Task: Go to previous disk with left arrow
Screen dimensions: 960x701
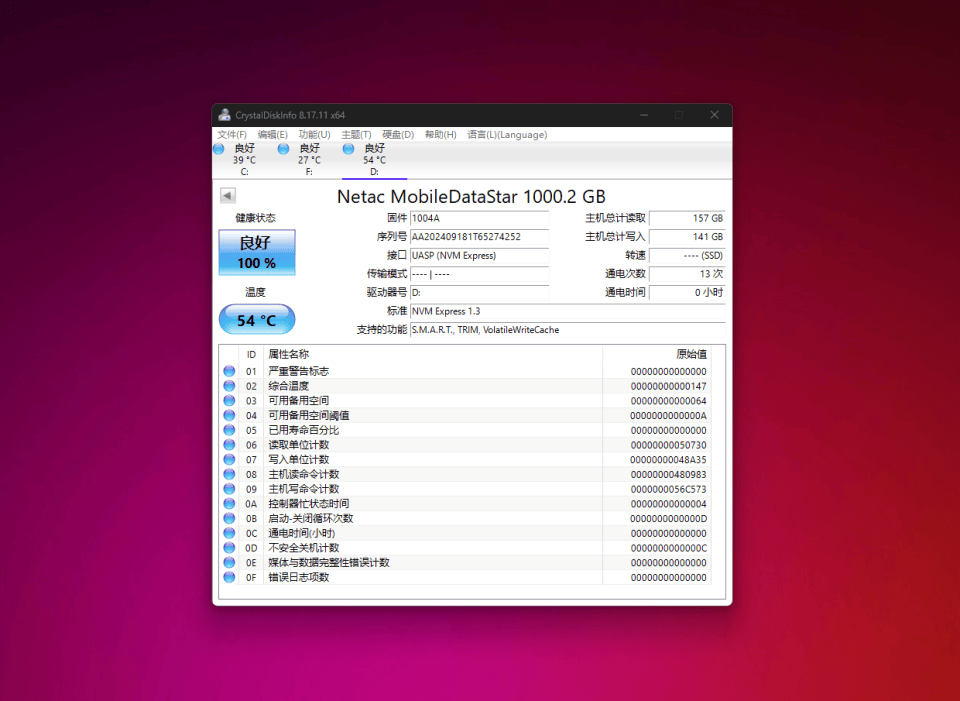Action: [x=228, y=196]
